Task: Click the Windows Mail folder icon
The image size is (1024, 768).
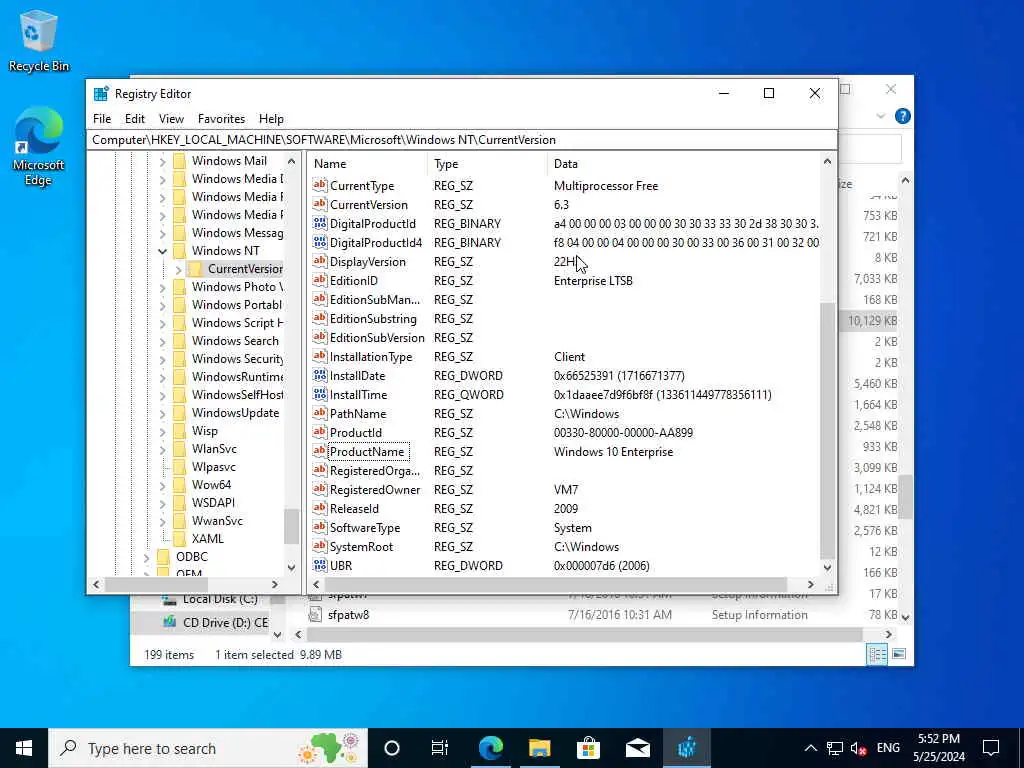Action: click(x=180, y=161)
